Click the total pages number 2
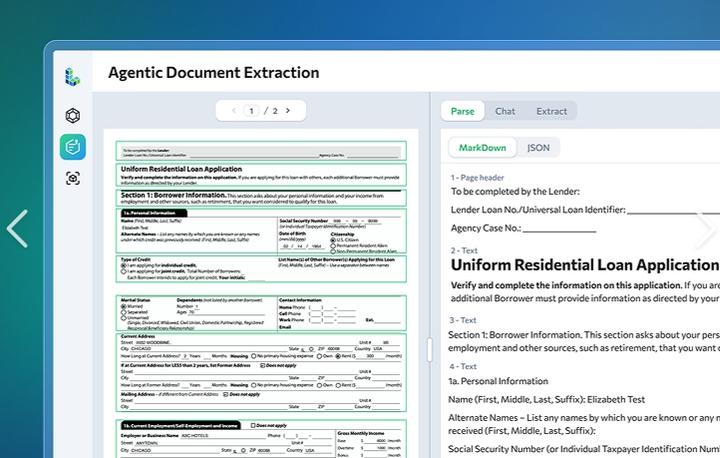Viewport: 720px width, 458px height. point(275,111)
